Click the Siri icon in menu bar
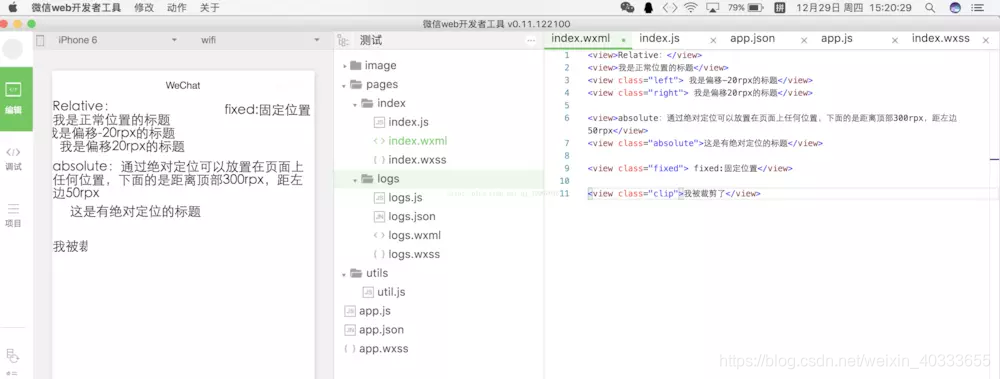Image resolution: width=1000 pixels, height=379 pixels. 955,8
